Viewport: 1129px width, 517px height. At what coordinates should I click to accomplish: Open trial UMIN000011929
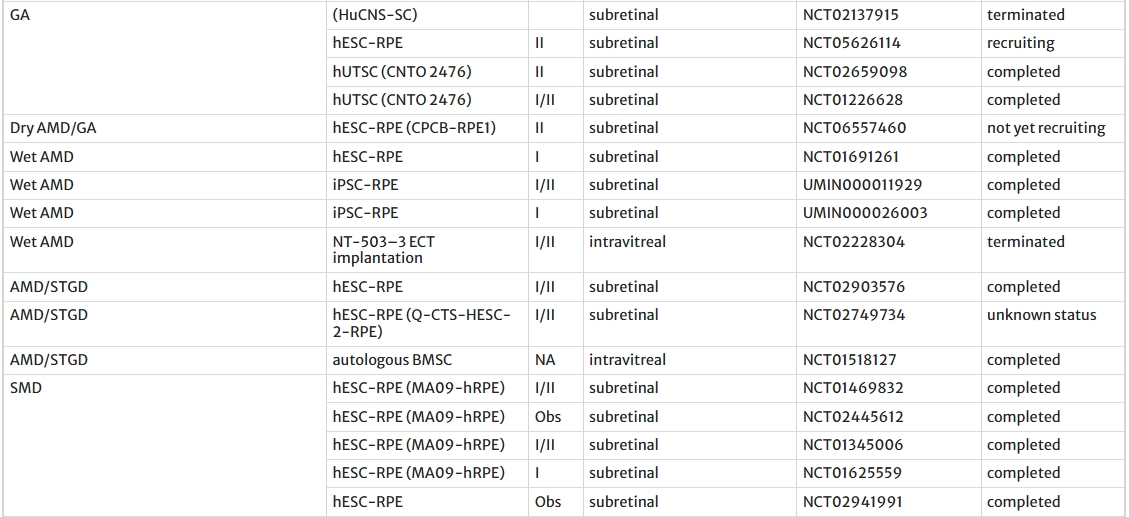tap(862, 185)
